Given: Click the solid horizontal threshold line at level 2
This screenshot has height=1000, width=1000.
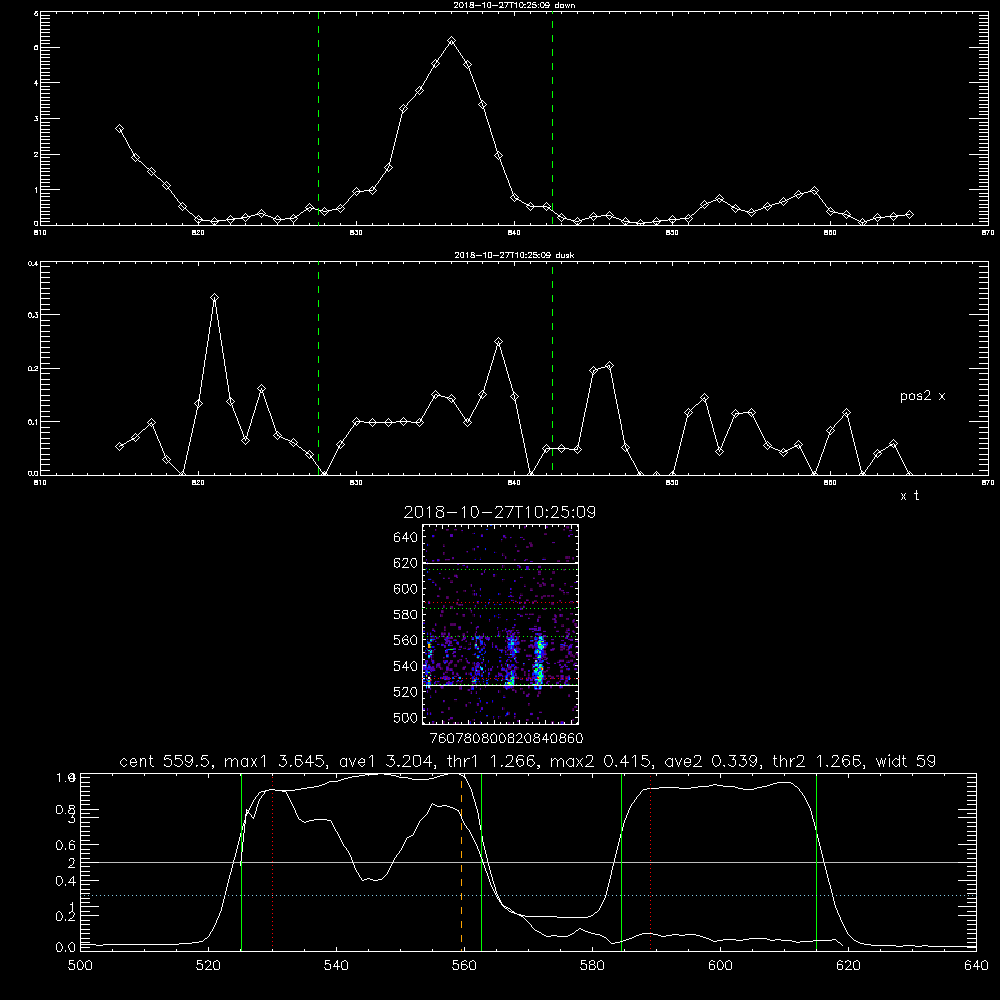Looking at the screenshot, I should pyautogui.click(x=528, y=862).
